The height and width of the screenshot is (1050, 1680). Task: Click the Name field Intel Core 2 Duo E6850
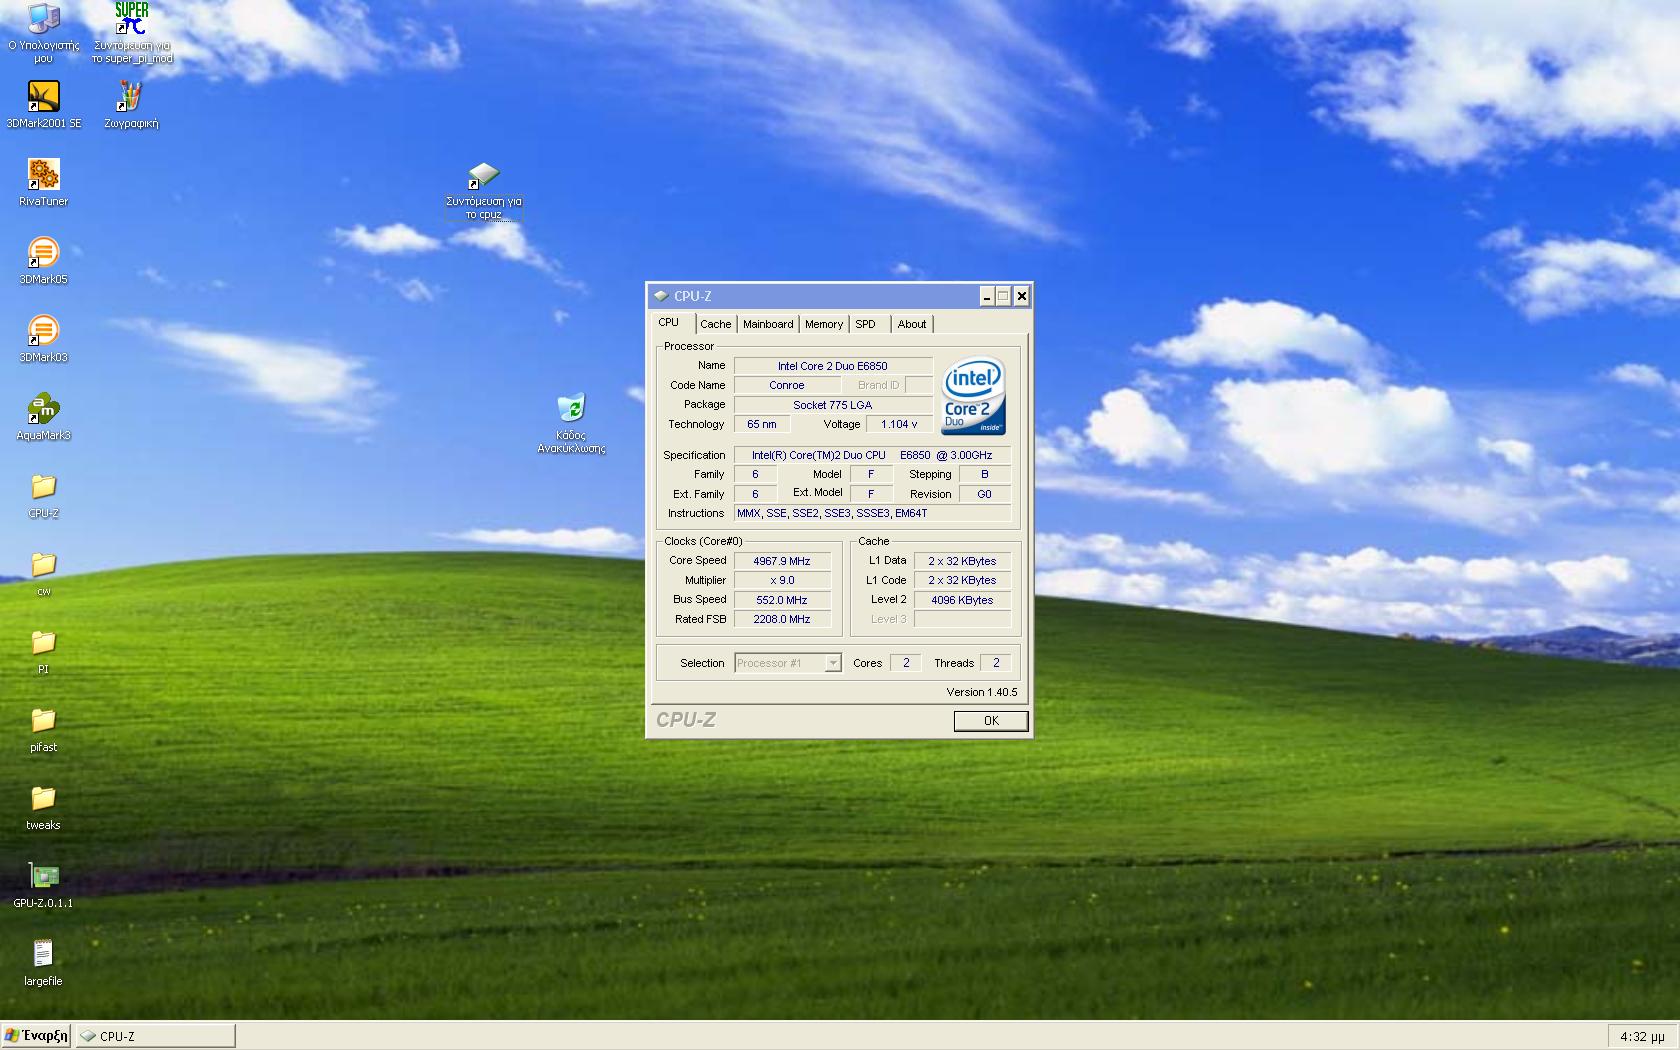[x=833, y=366]
